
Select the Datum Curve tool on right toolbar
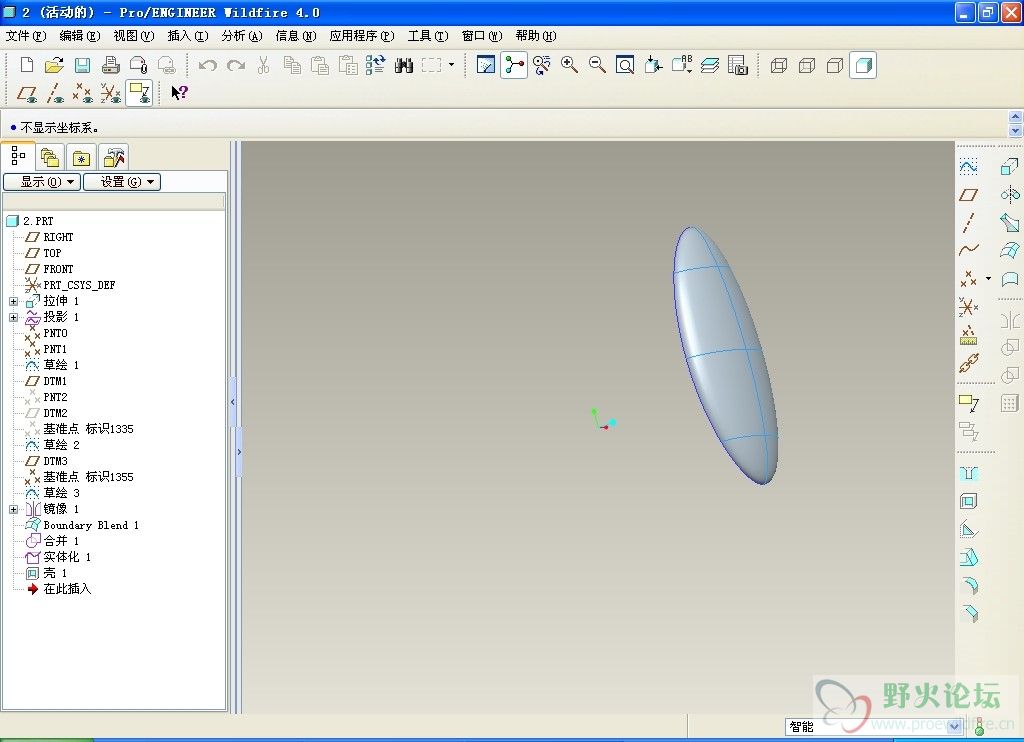(968, 250)
